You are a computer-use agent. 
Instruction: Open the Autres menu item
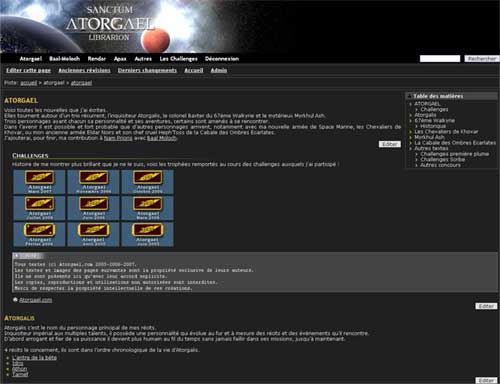[143, 59]
